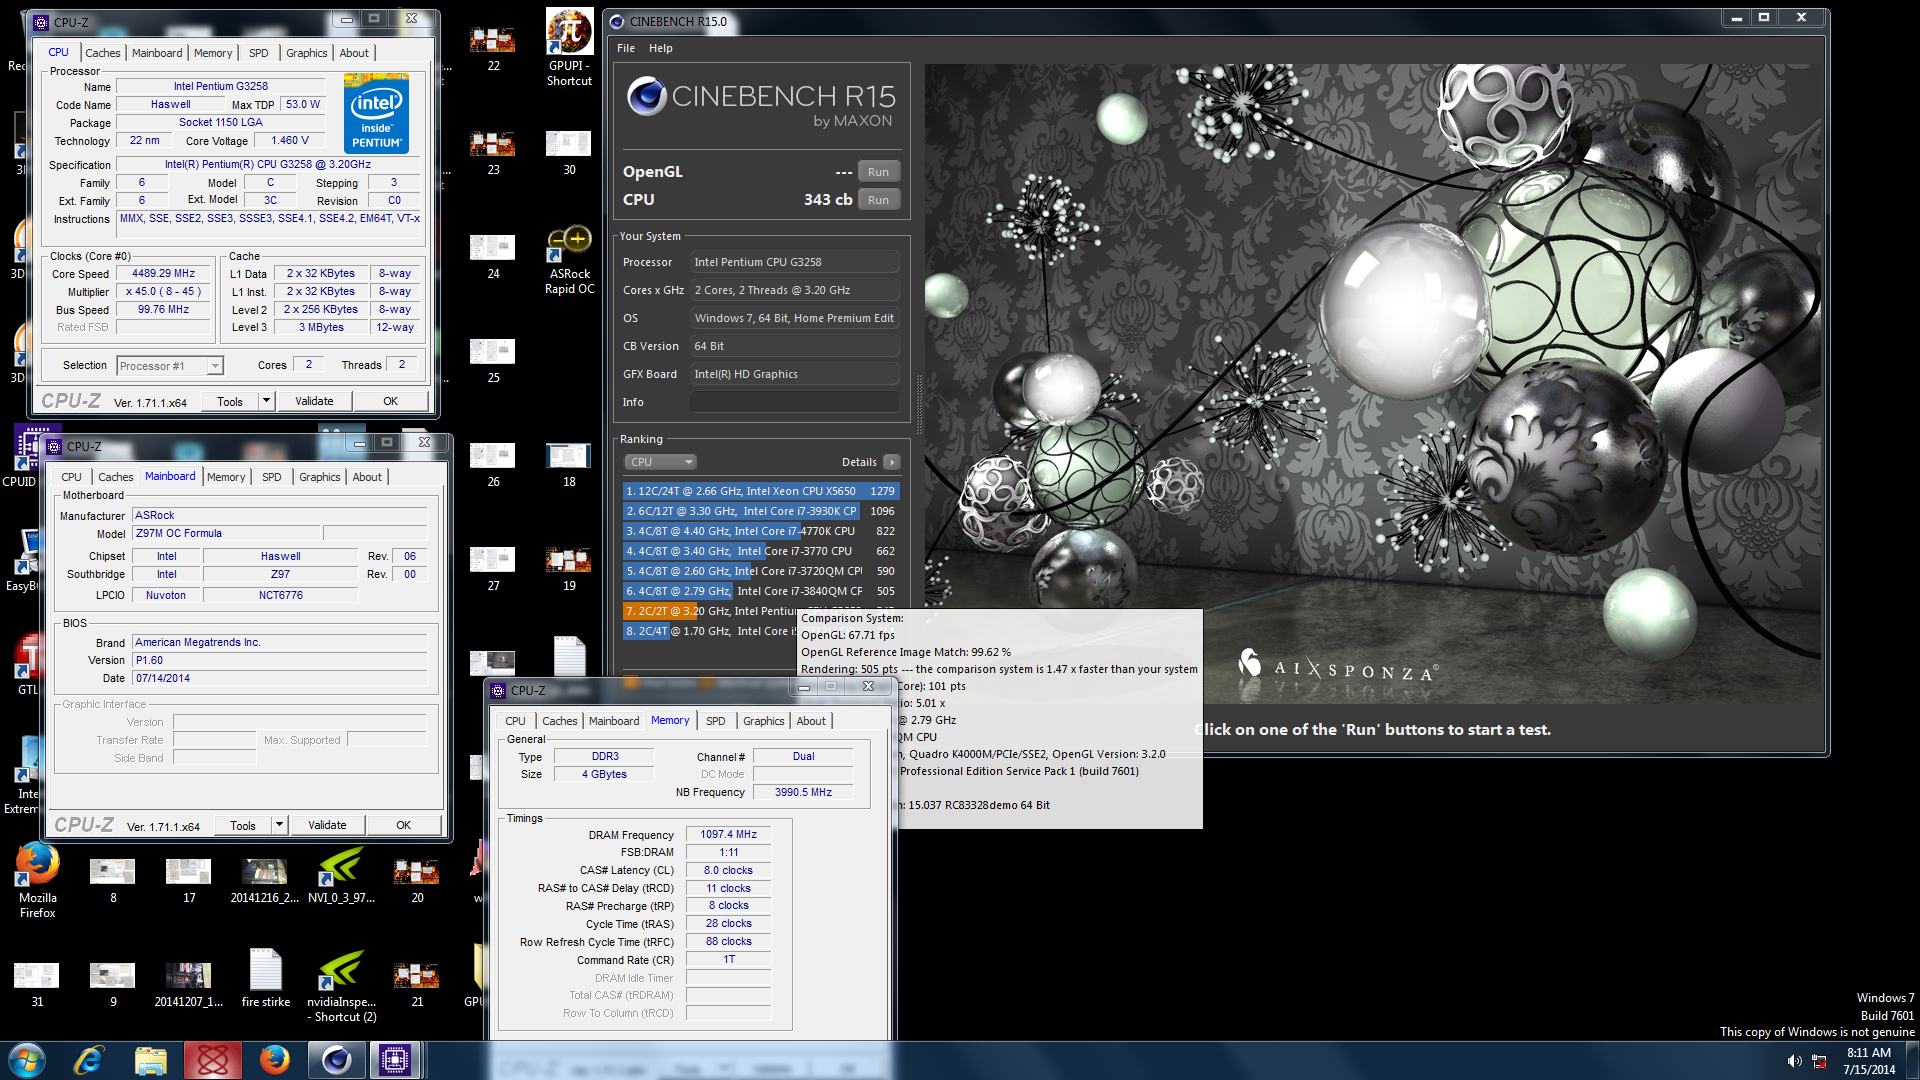Run the CPU benchmark
Screen dimensions: 1920x1080
click(878, 200)
